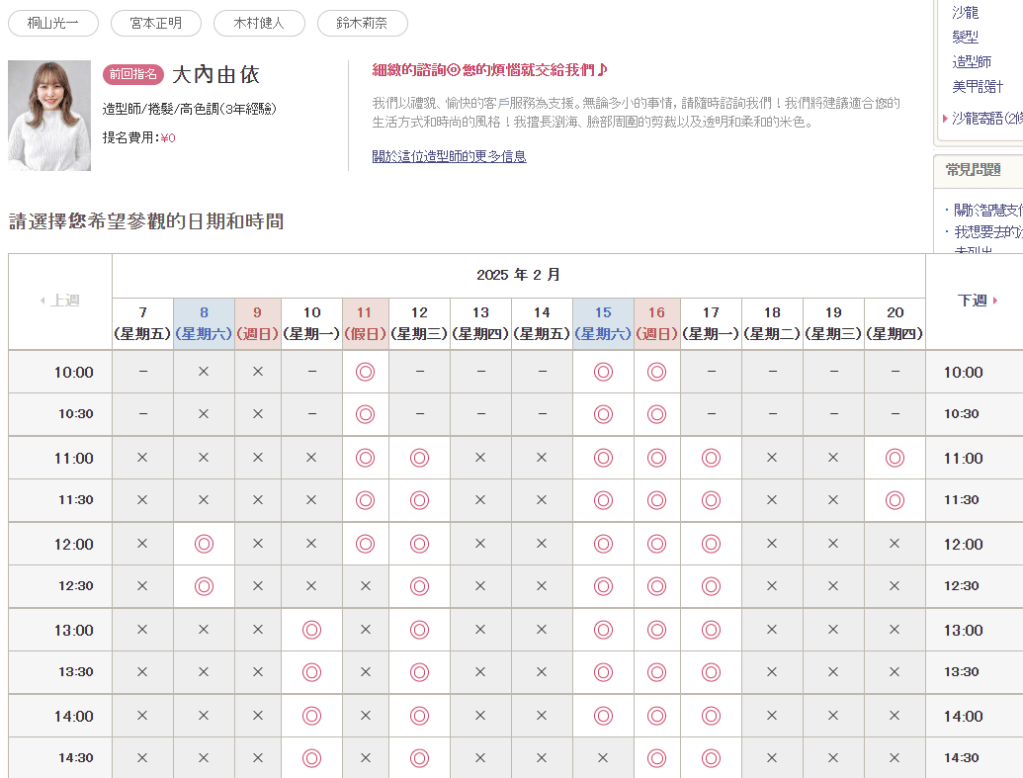Screen dimensions: 1023x778
Task: Book the February 11 10:00 available circle
Action: [365, 372]
